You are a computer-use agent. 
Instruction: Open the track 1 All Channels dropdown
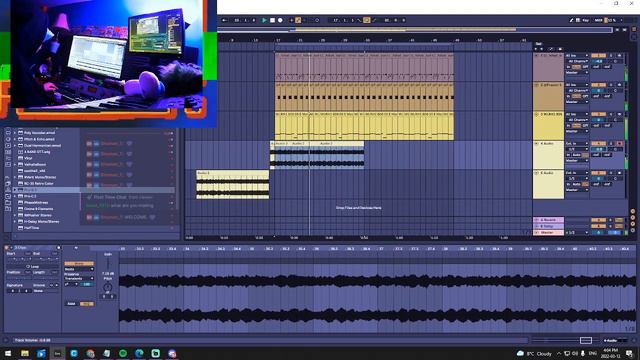pyautogui.click(x=577, y=61)
